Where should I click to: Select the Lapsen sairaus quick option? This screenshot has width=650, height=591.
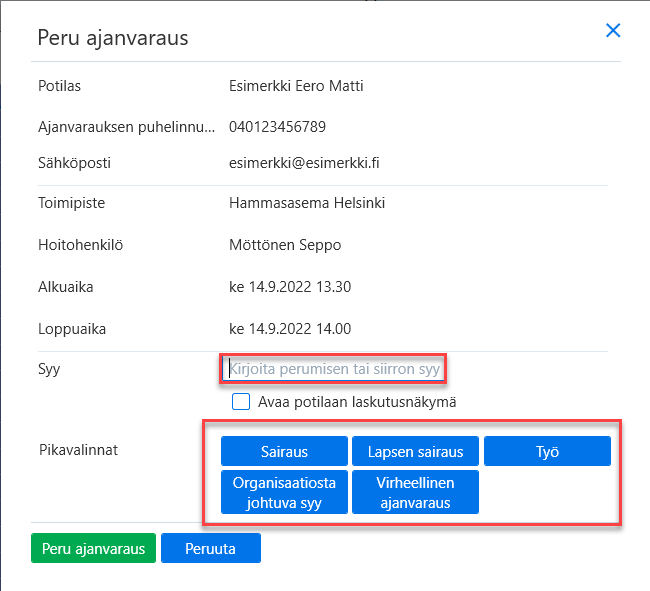click(415, 451)
